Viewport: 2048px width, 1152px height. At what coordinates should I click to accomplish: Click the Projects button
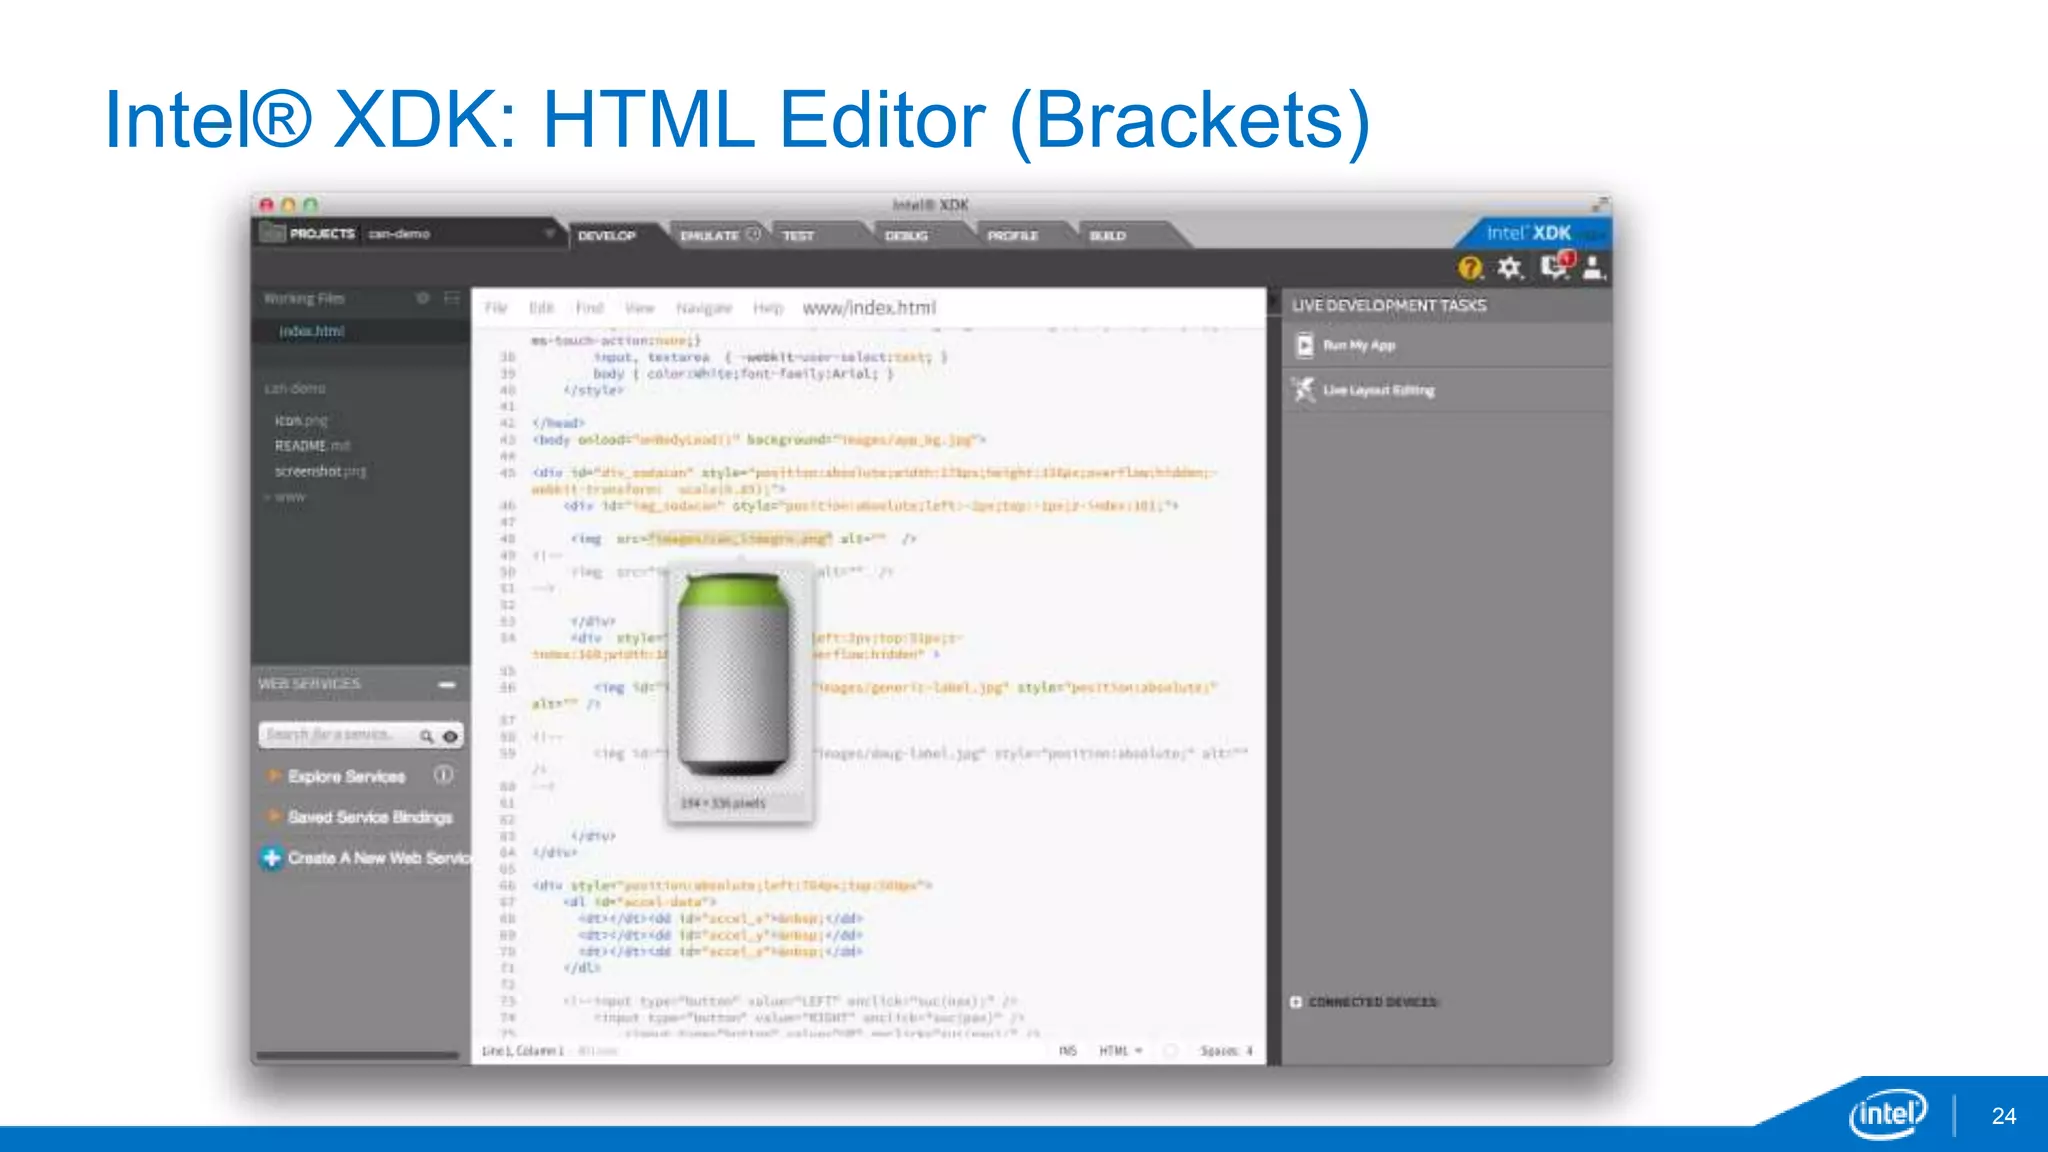coord(322,233)
